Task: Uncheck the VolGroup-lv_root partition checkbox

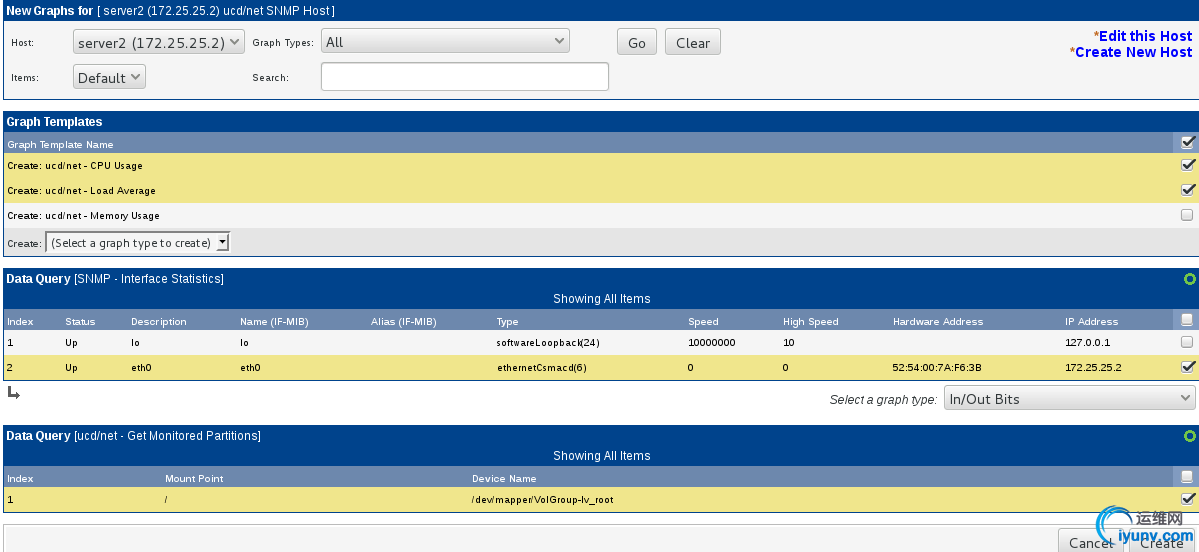Action: (1188, 498)
